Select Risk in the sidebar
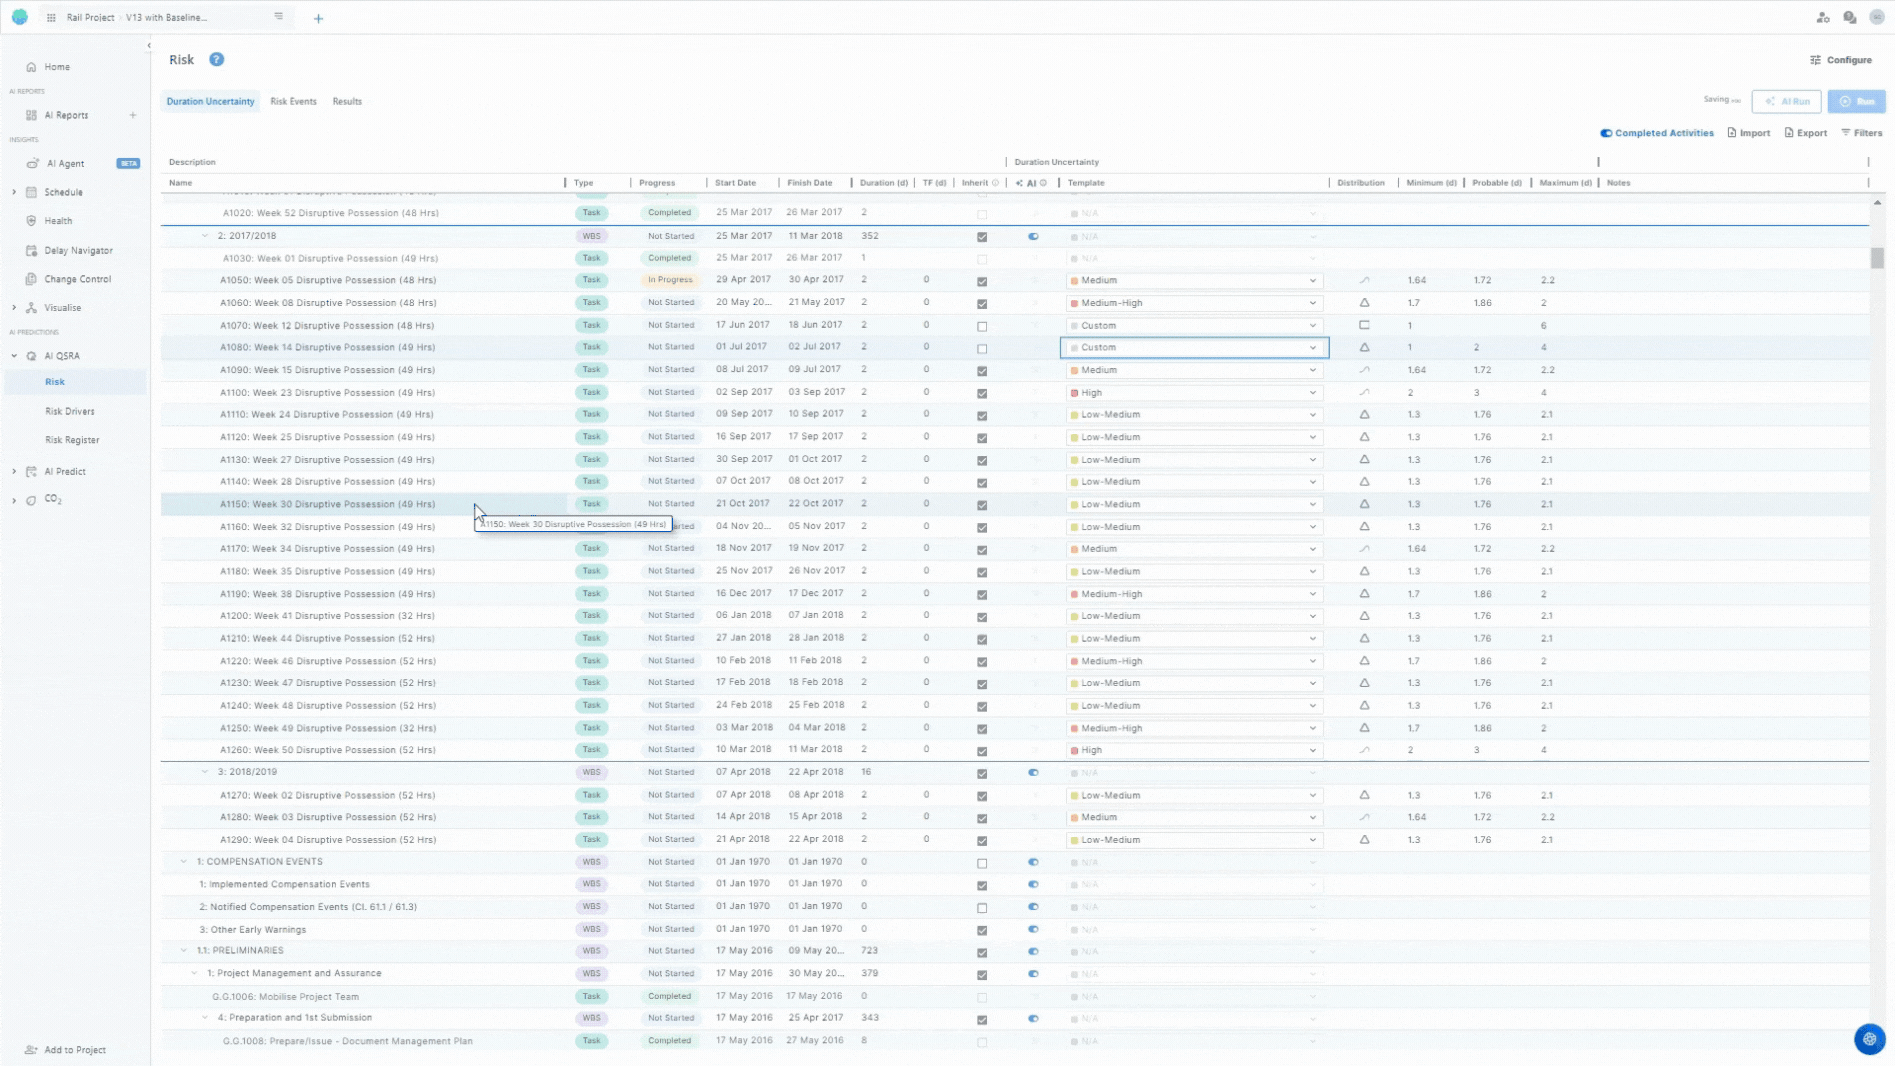Image resolution: width=1895 pixels, height=1066 pixels. (55, 382)
